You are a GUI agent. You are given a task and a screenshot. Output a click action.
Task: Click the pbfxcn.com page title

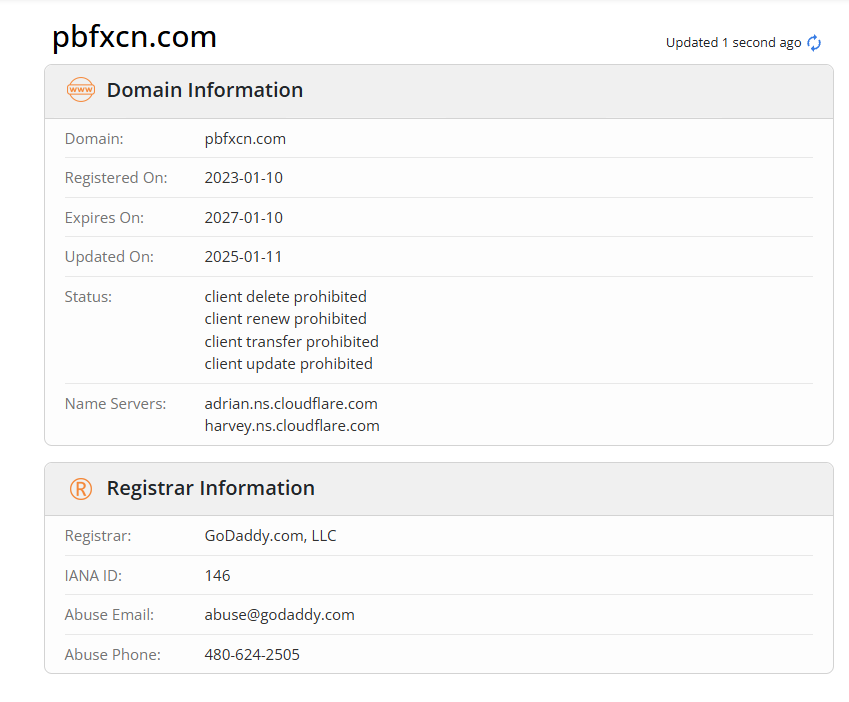(134, 37)
